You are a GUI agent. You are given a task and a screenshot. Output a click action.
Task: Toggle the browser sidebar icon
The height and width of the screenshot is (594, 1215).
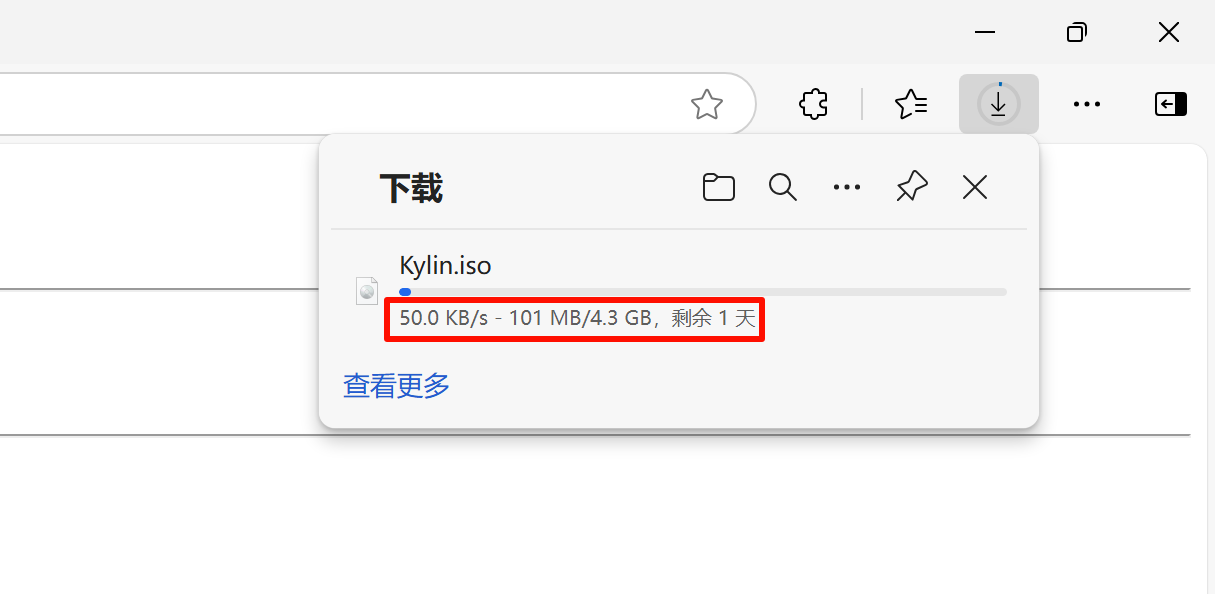(1170, 104)
